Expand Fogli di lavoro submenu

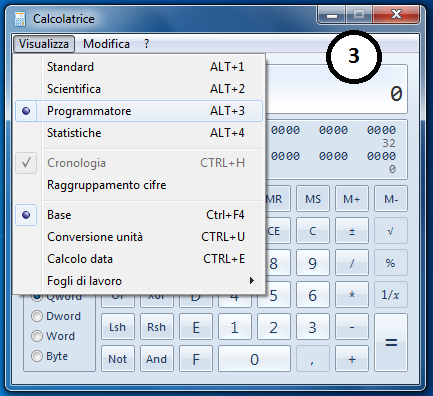tap(139, 281)
